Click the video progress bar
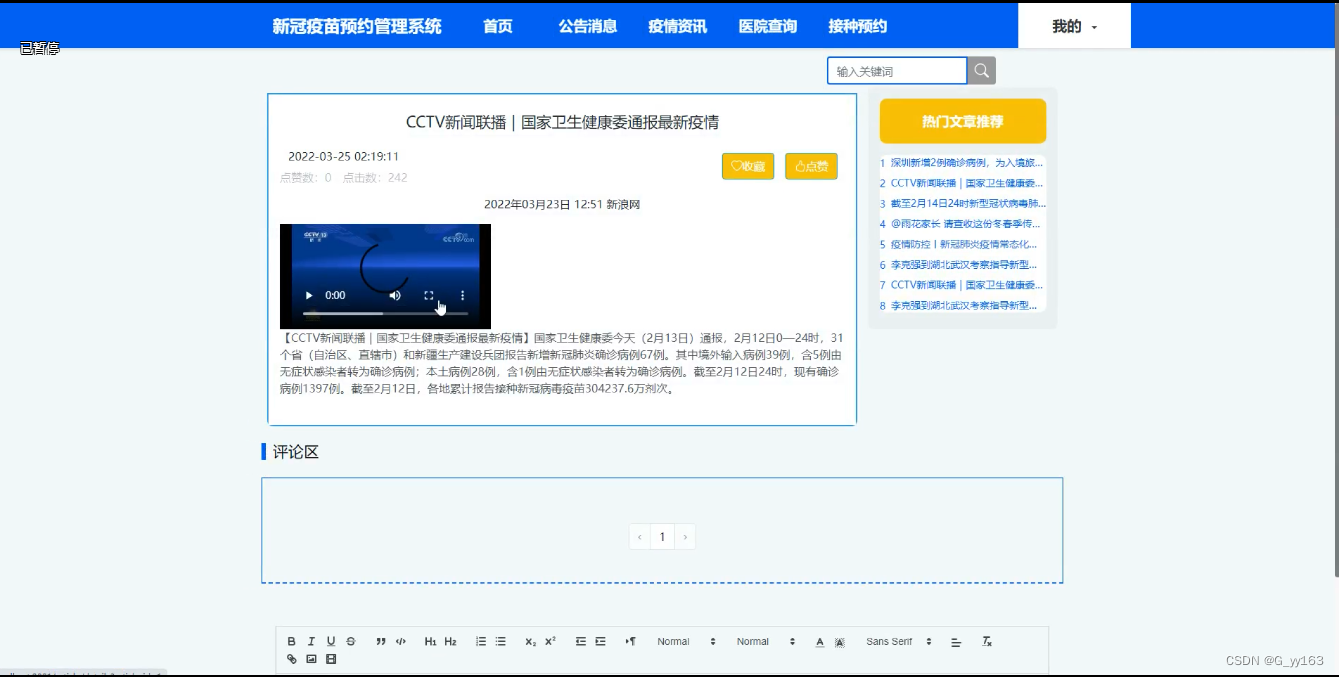Screen dimensions: 1339x677 click(385, 314)
